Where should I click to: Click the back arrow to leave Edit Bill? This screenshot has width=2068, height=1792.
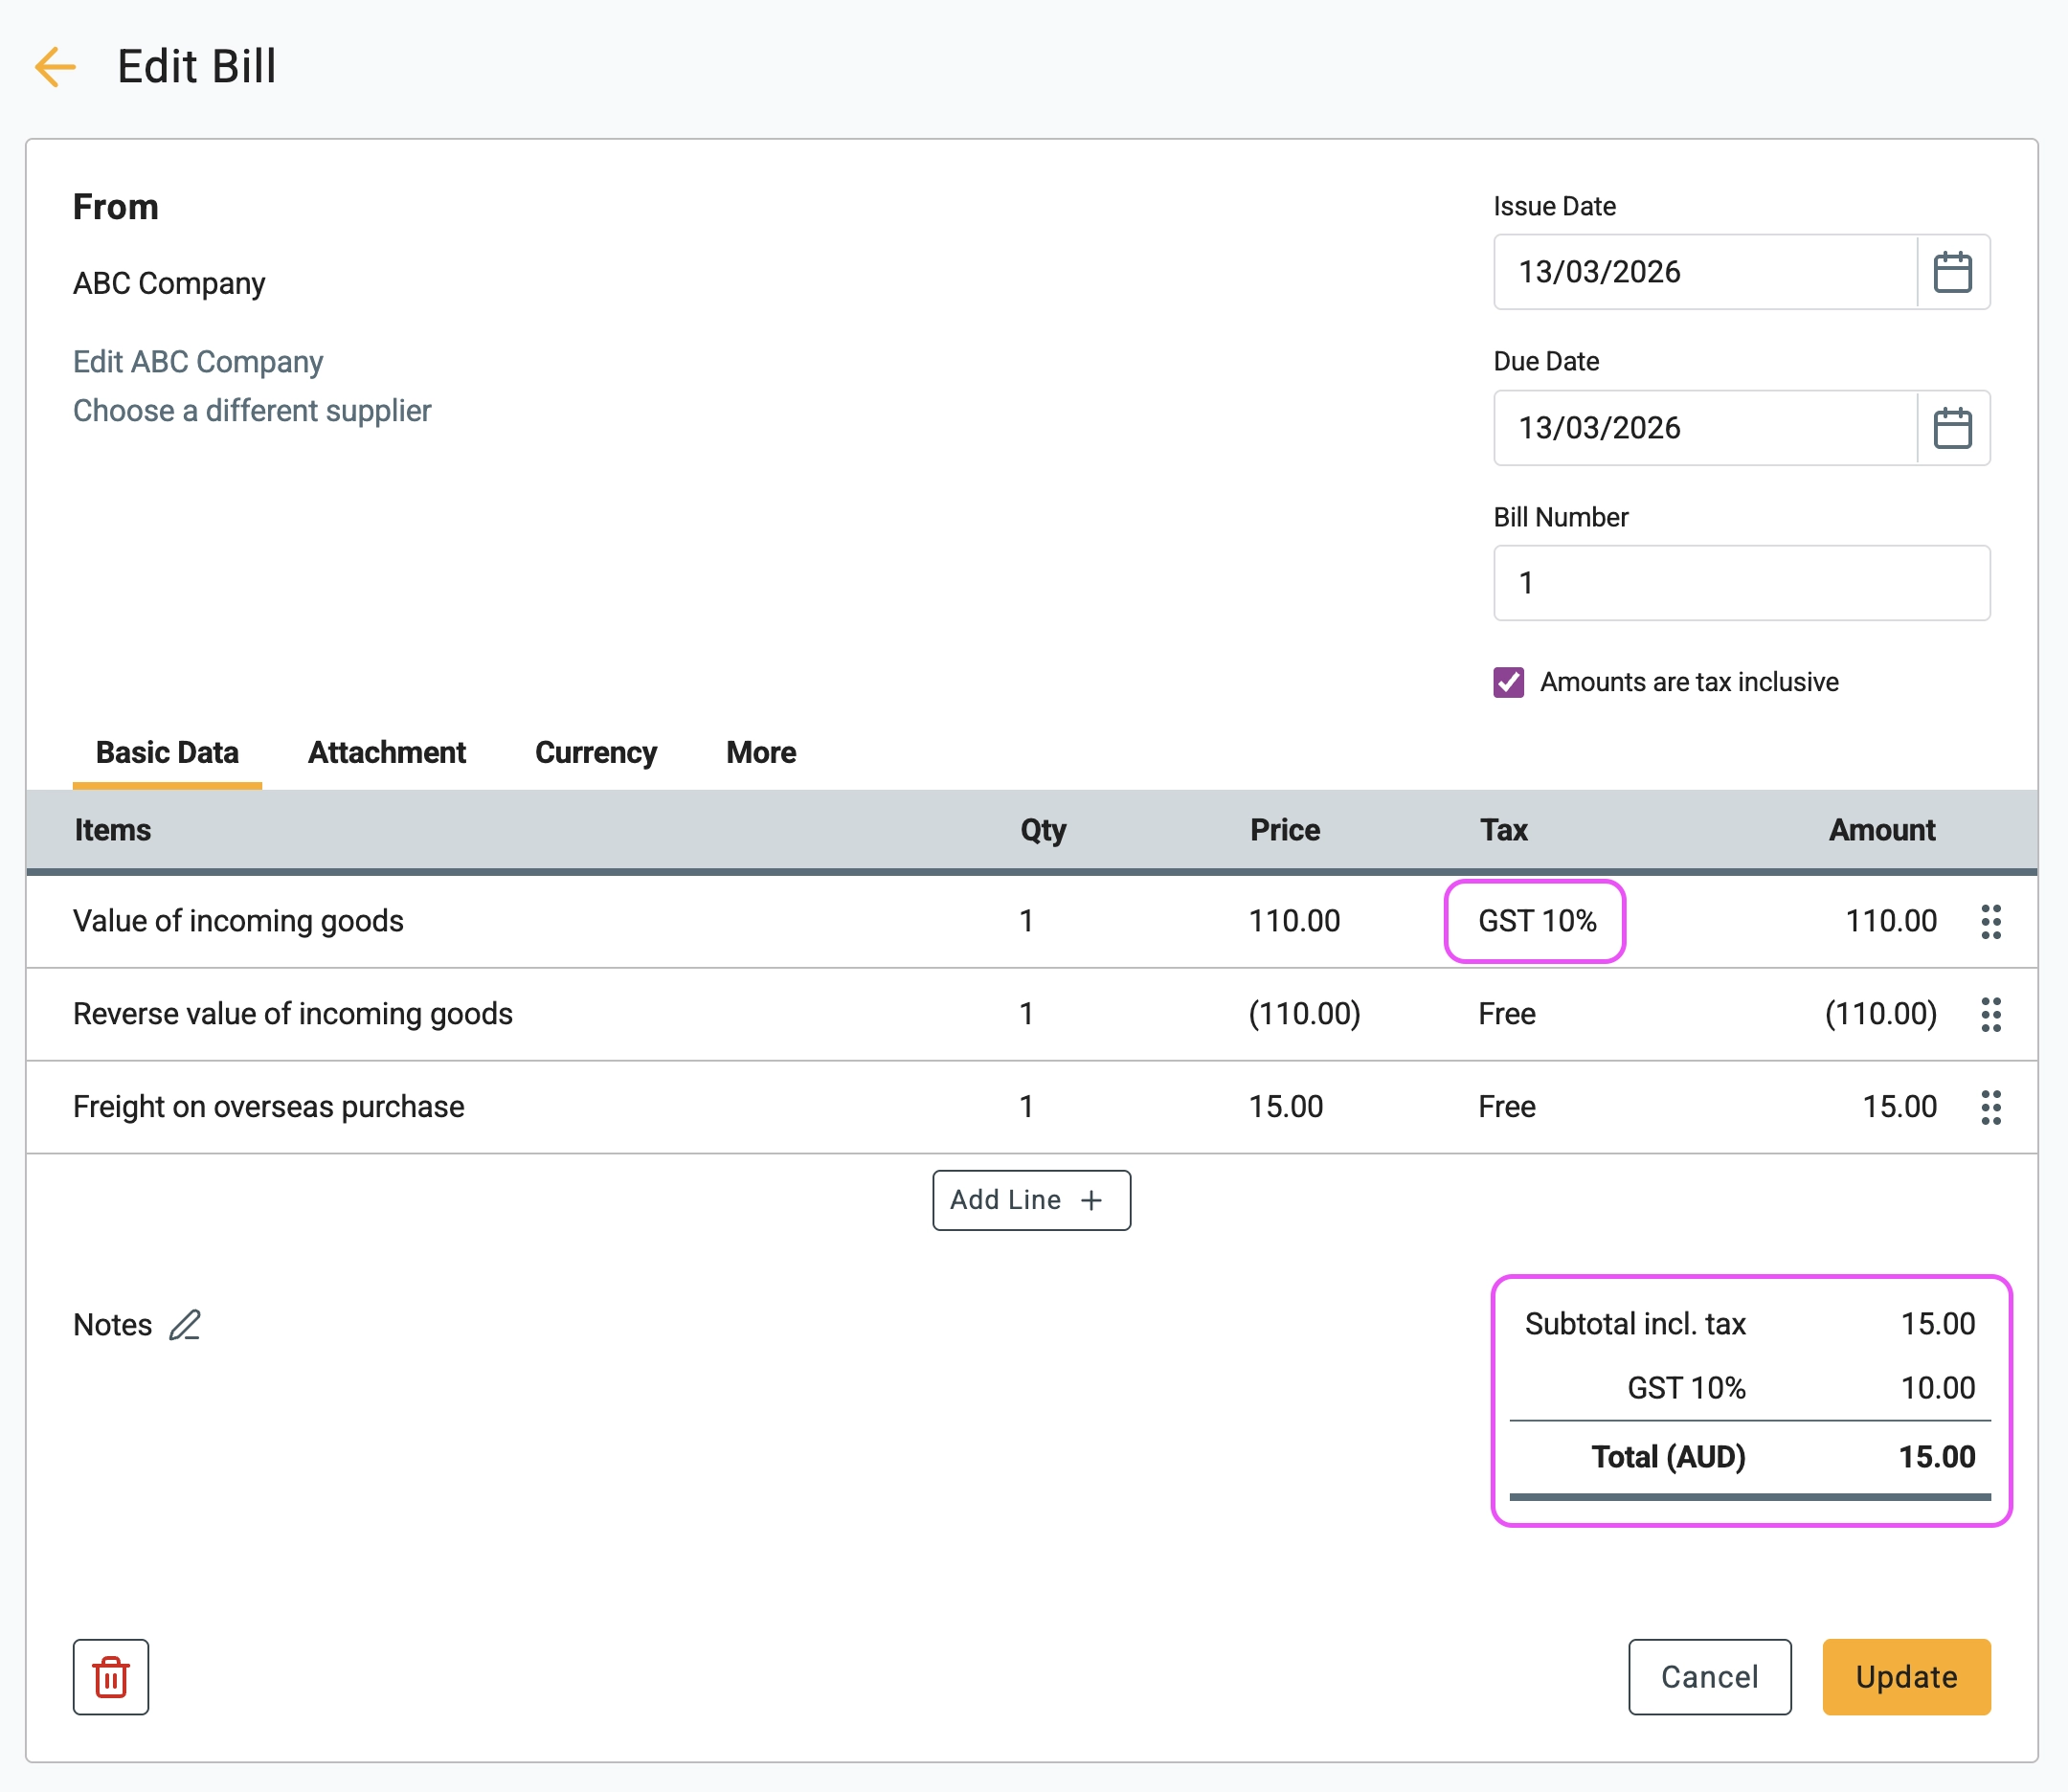pos(55,67)
